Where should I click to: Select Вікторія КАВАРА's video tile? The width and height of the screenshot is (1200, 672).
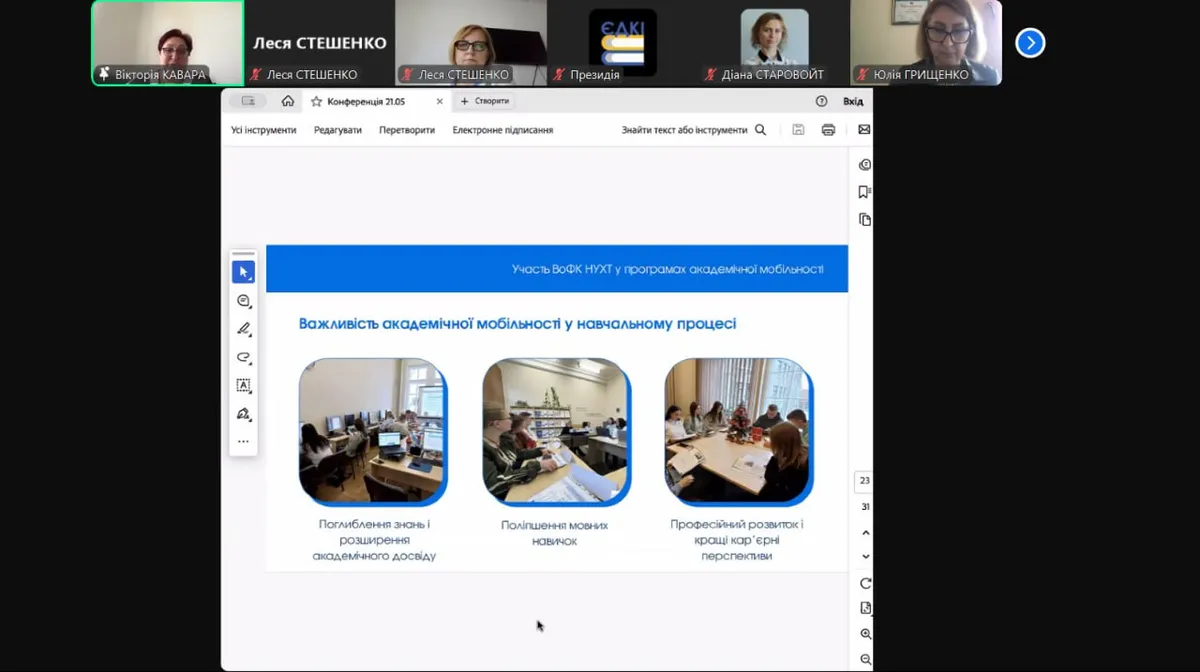coord(168,43)
